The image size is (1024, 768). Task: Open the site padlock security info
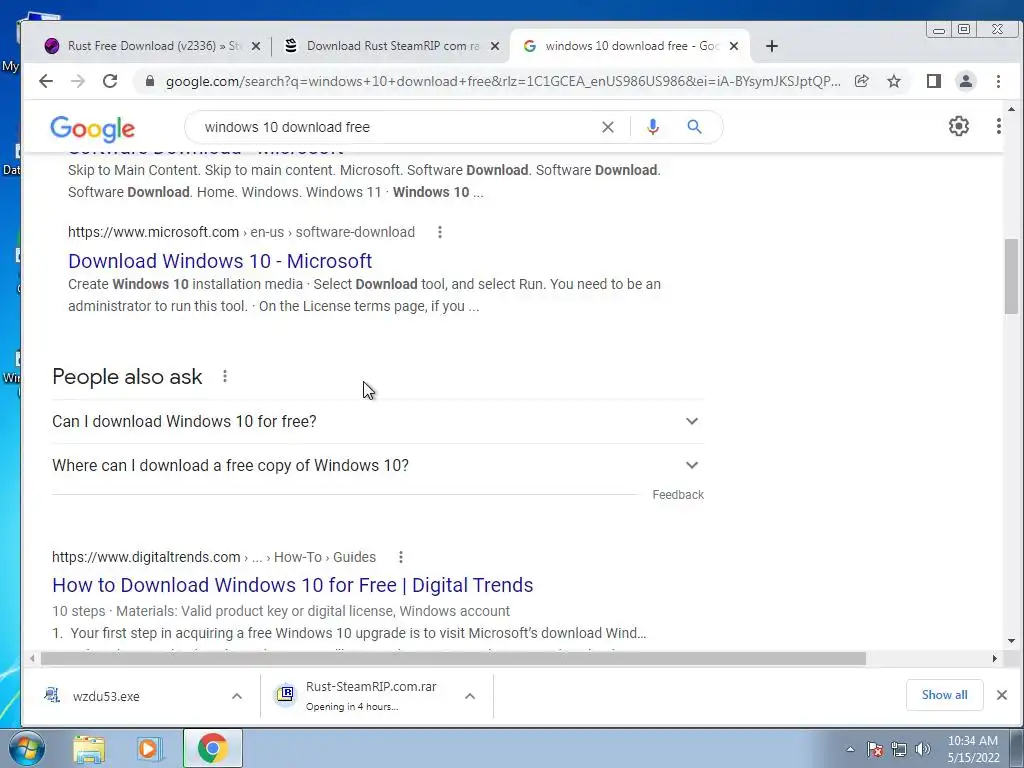pos(150,81)
